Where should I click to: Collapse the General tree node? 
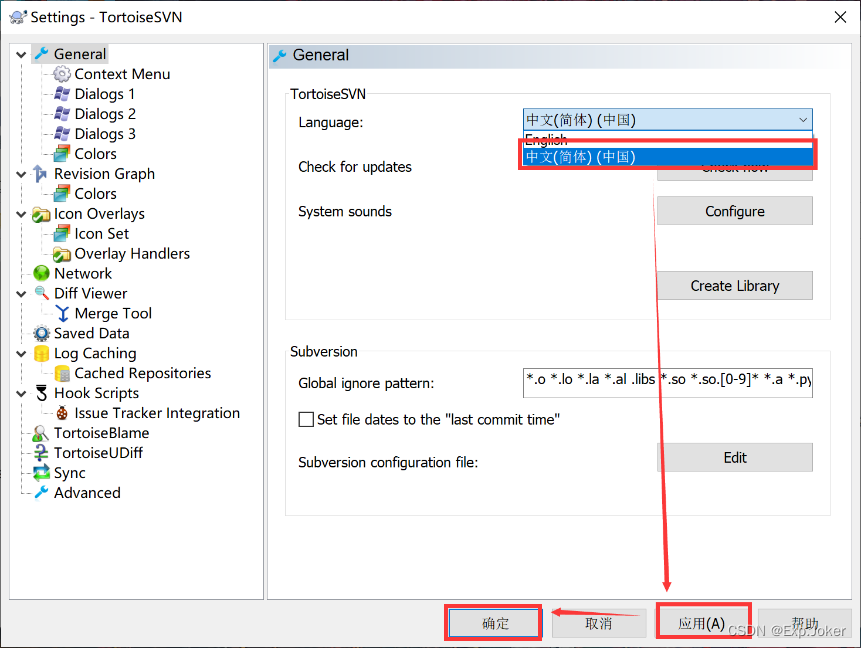click(x=22, y=54)
